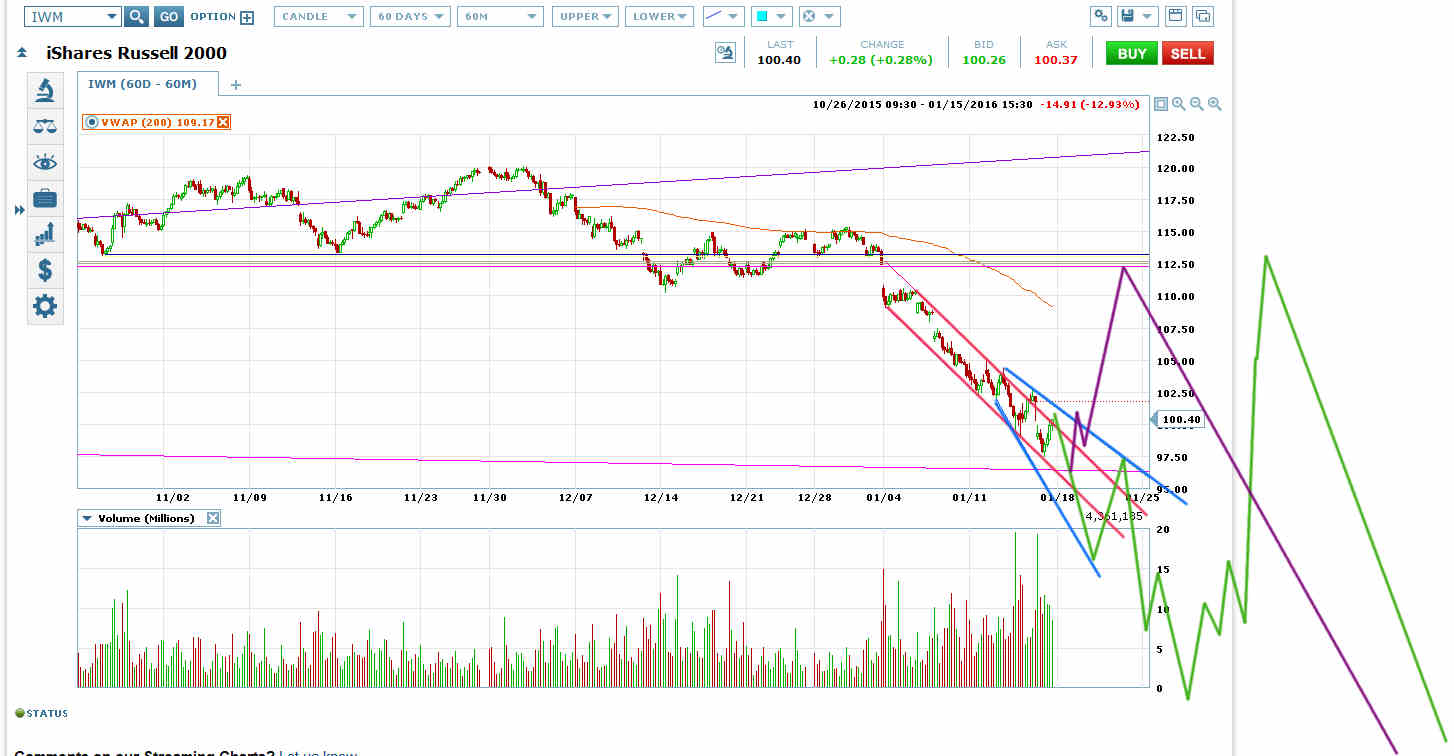Click the balance scales compare icon
The height and width of the screenshot is (756, 1454).
tap(45, 126)
